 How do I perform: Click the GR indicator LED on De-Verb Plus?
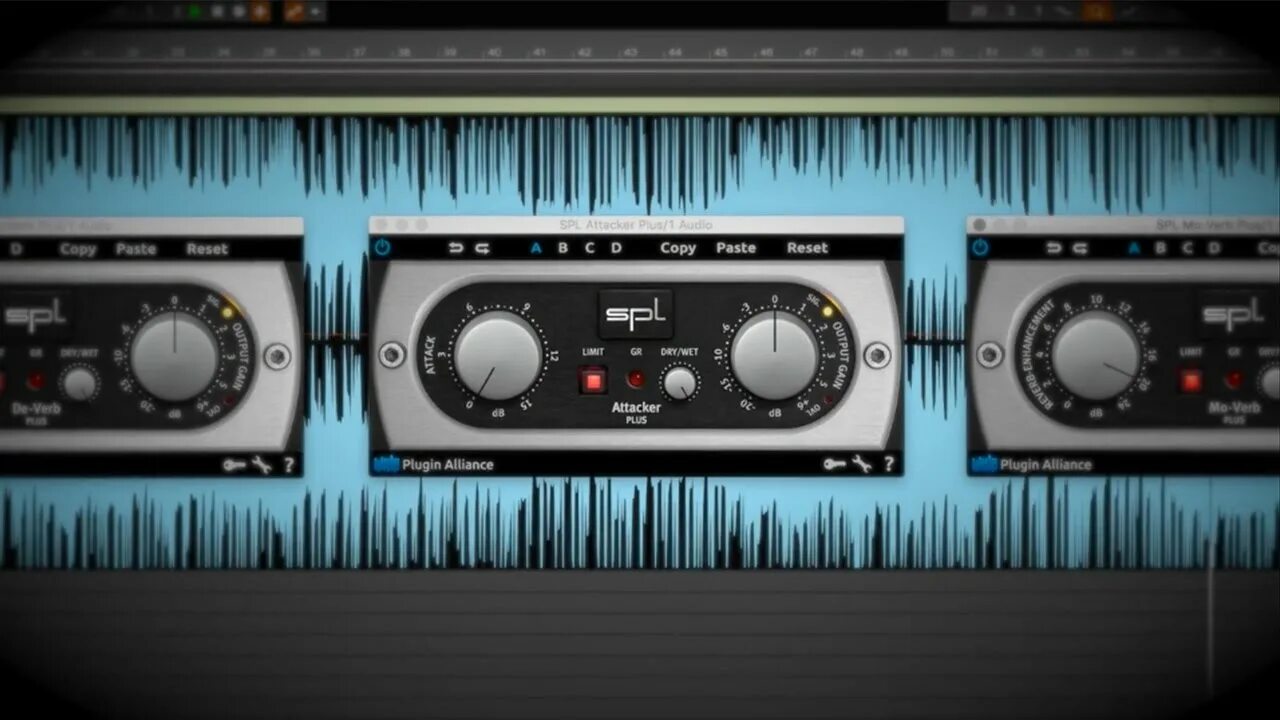point(35,381)
